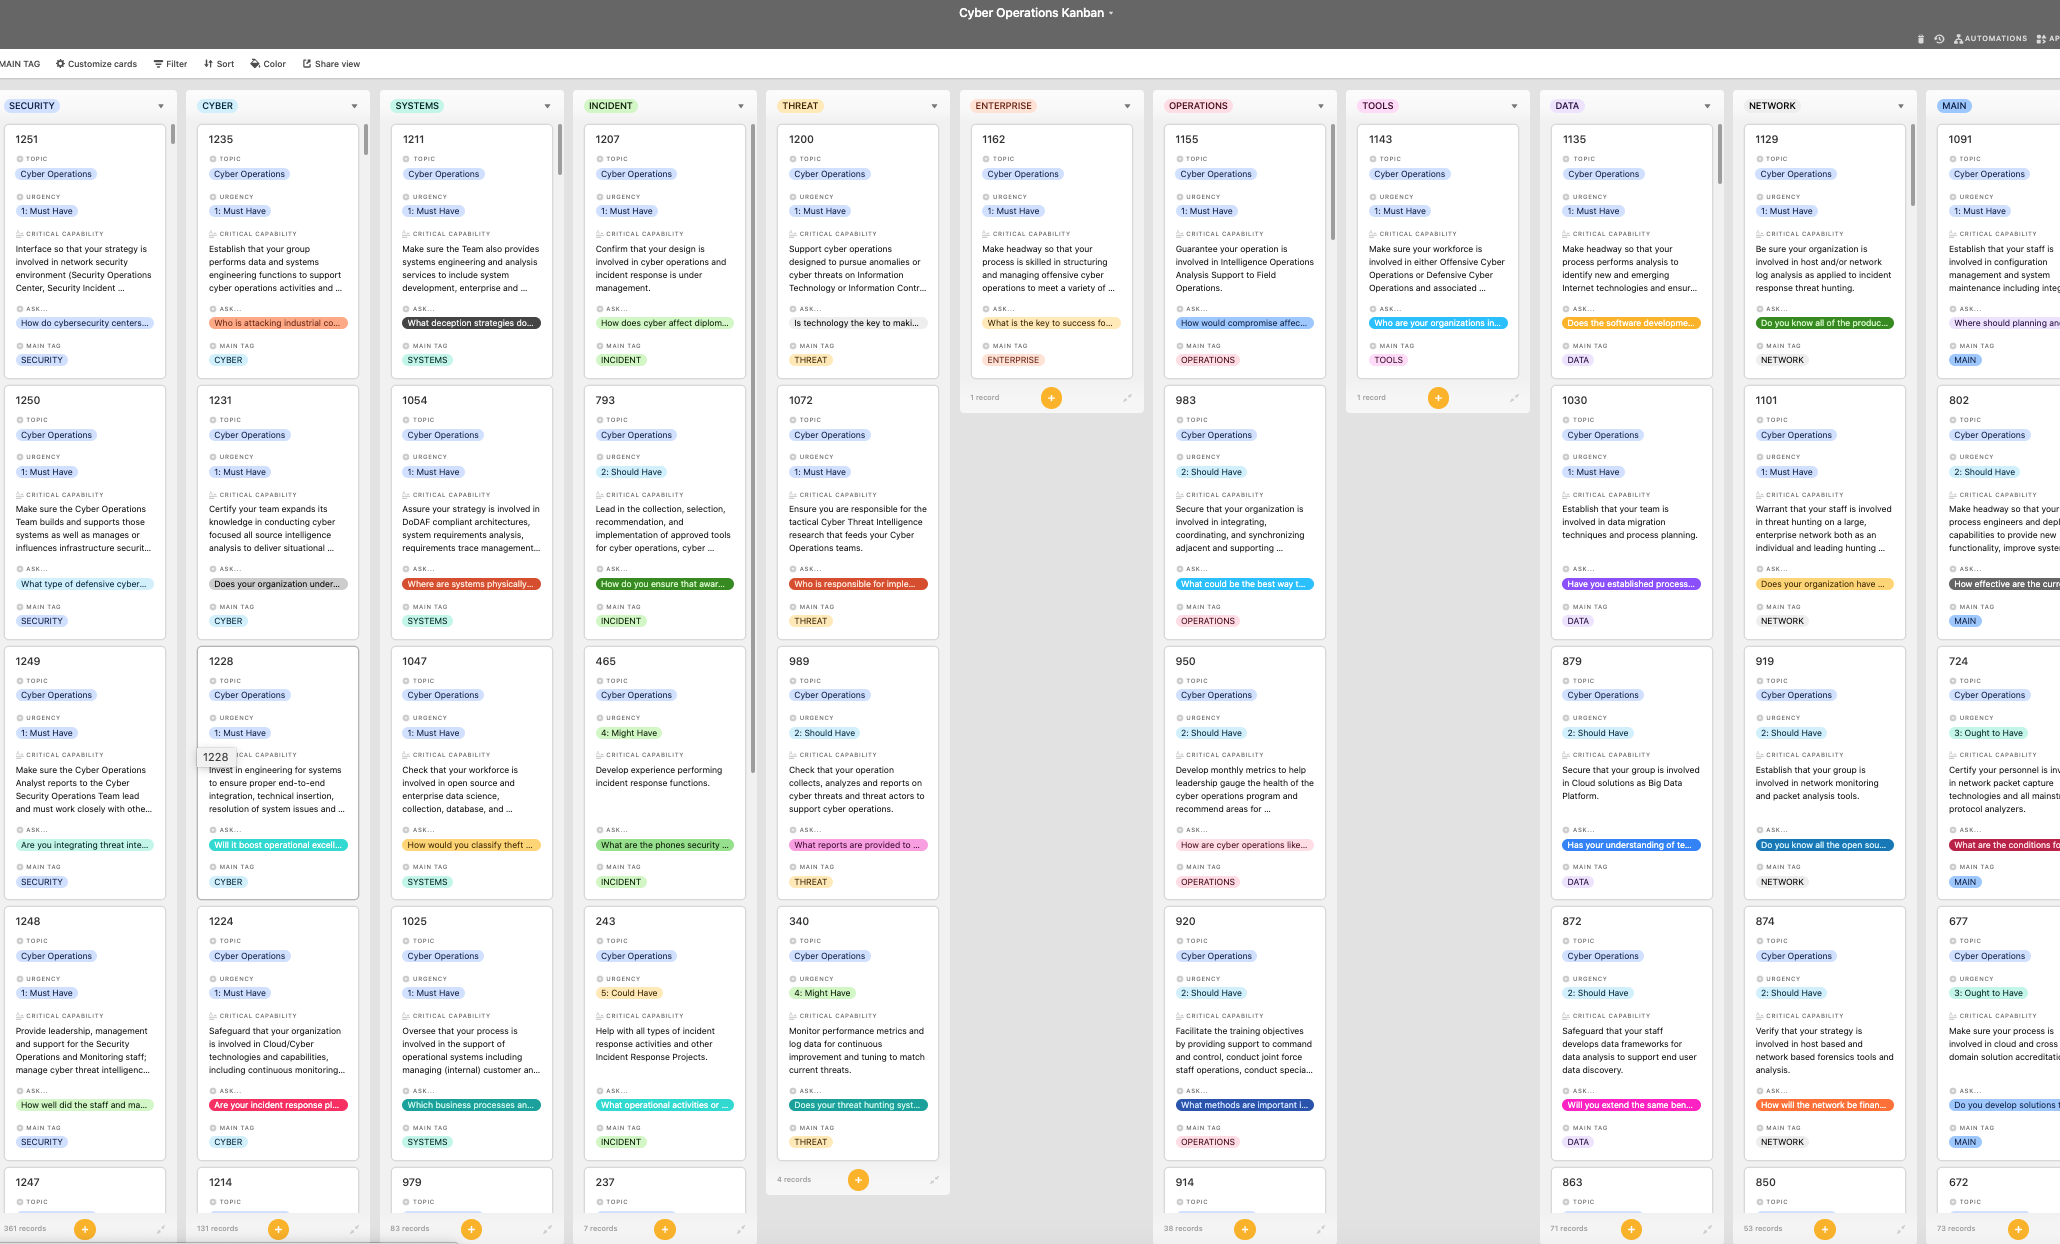The height and width of the screenshot is (1244, 2060).
Task: Add new record to THREAT stack
Action: tap(858, 1180)
